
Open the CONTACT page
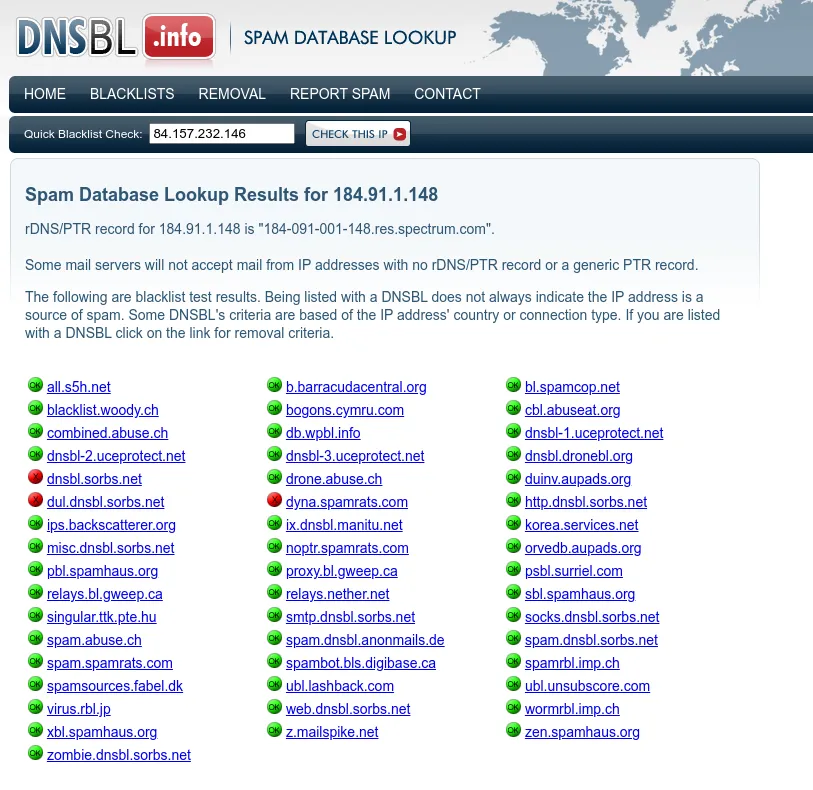point(447,94)
